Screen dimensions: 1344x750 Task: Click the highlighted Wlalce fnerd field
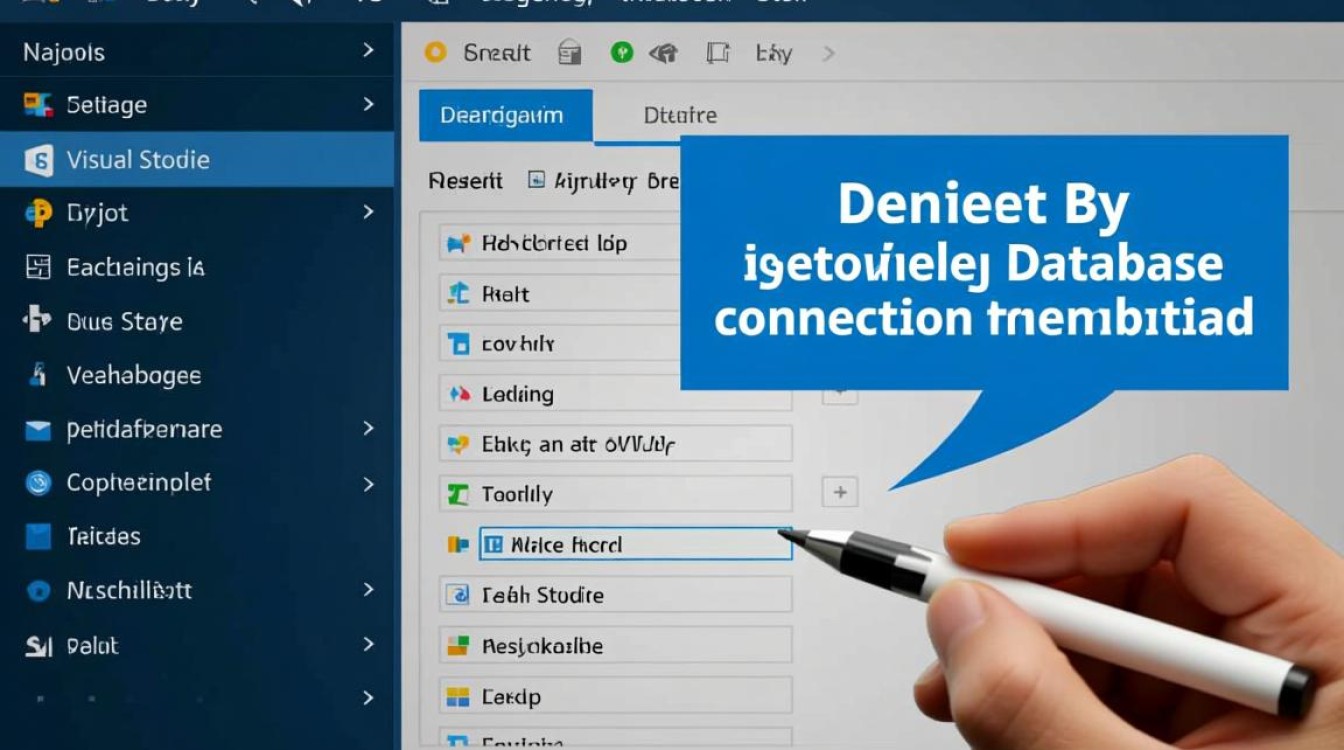(x=635, y=545)
